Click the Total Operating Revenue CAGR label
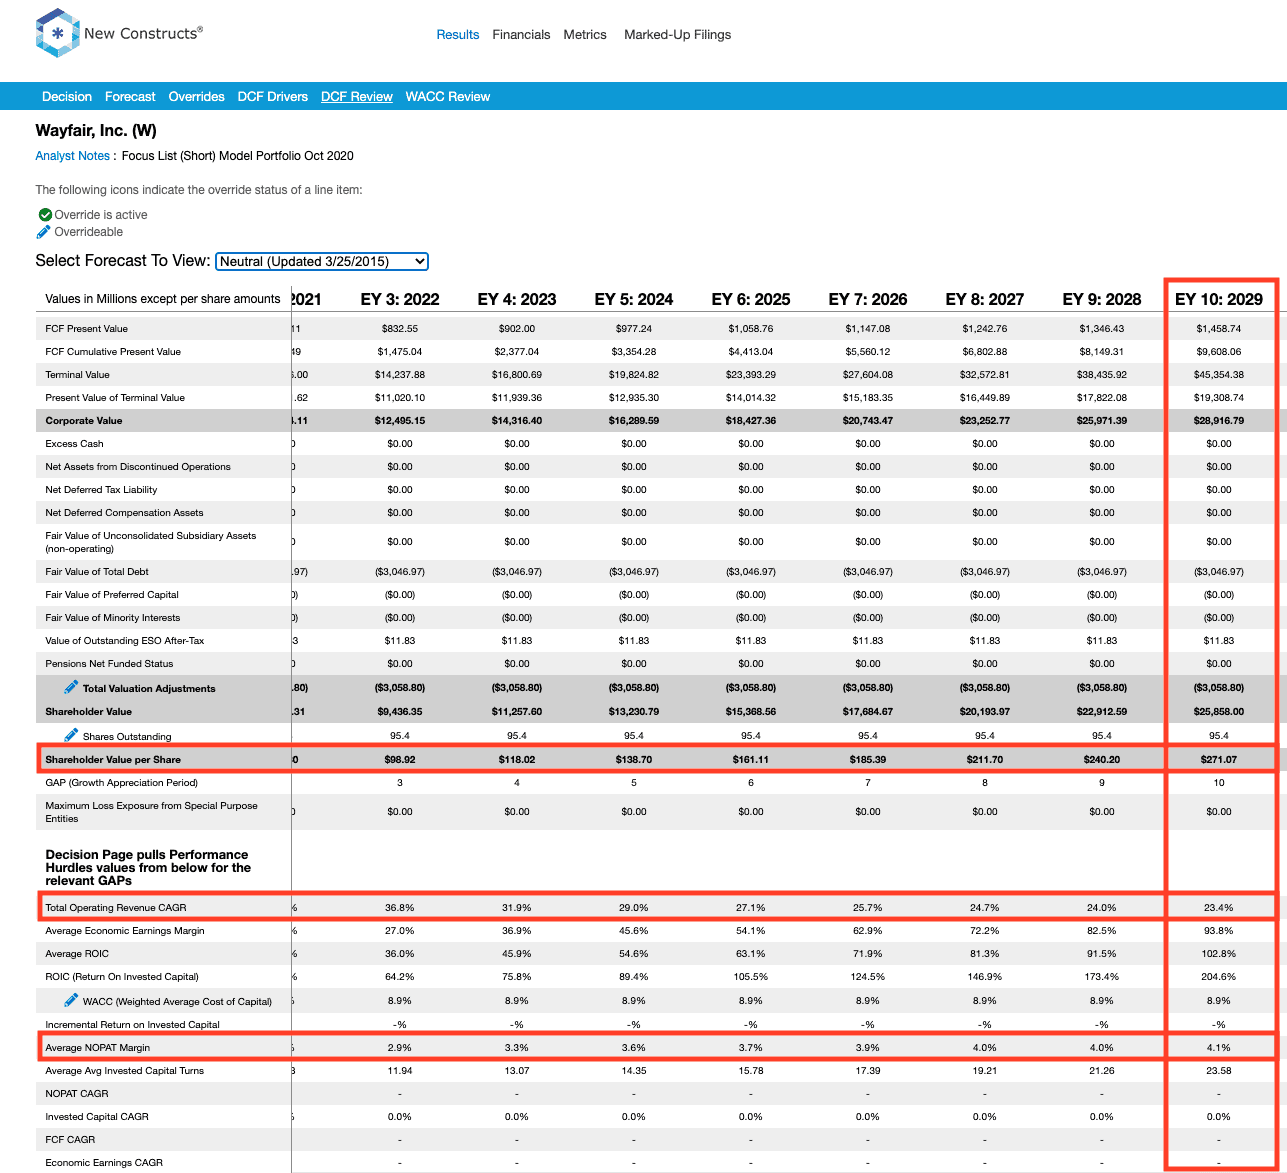This screenshot has height=1173, width=1287. [116, 908]
